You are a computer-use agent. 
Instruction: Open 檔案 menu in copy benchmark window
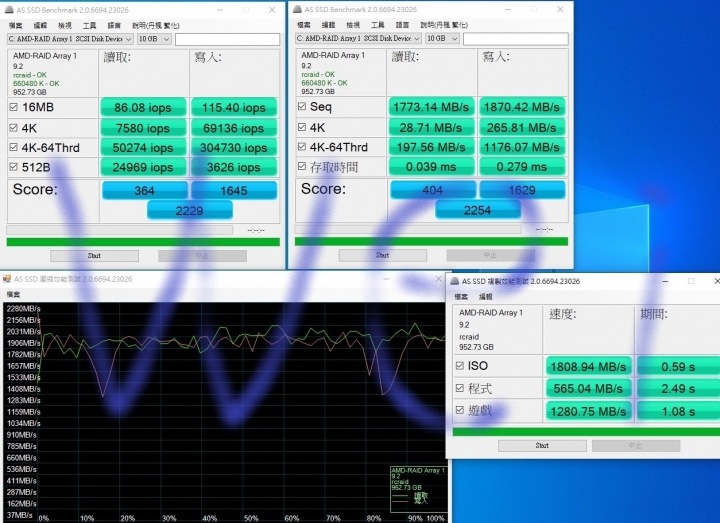pyautogui.click(x=461, y=297)
